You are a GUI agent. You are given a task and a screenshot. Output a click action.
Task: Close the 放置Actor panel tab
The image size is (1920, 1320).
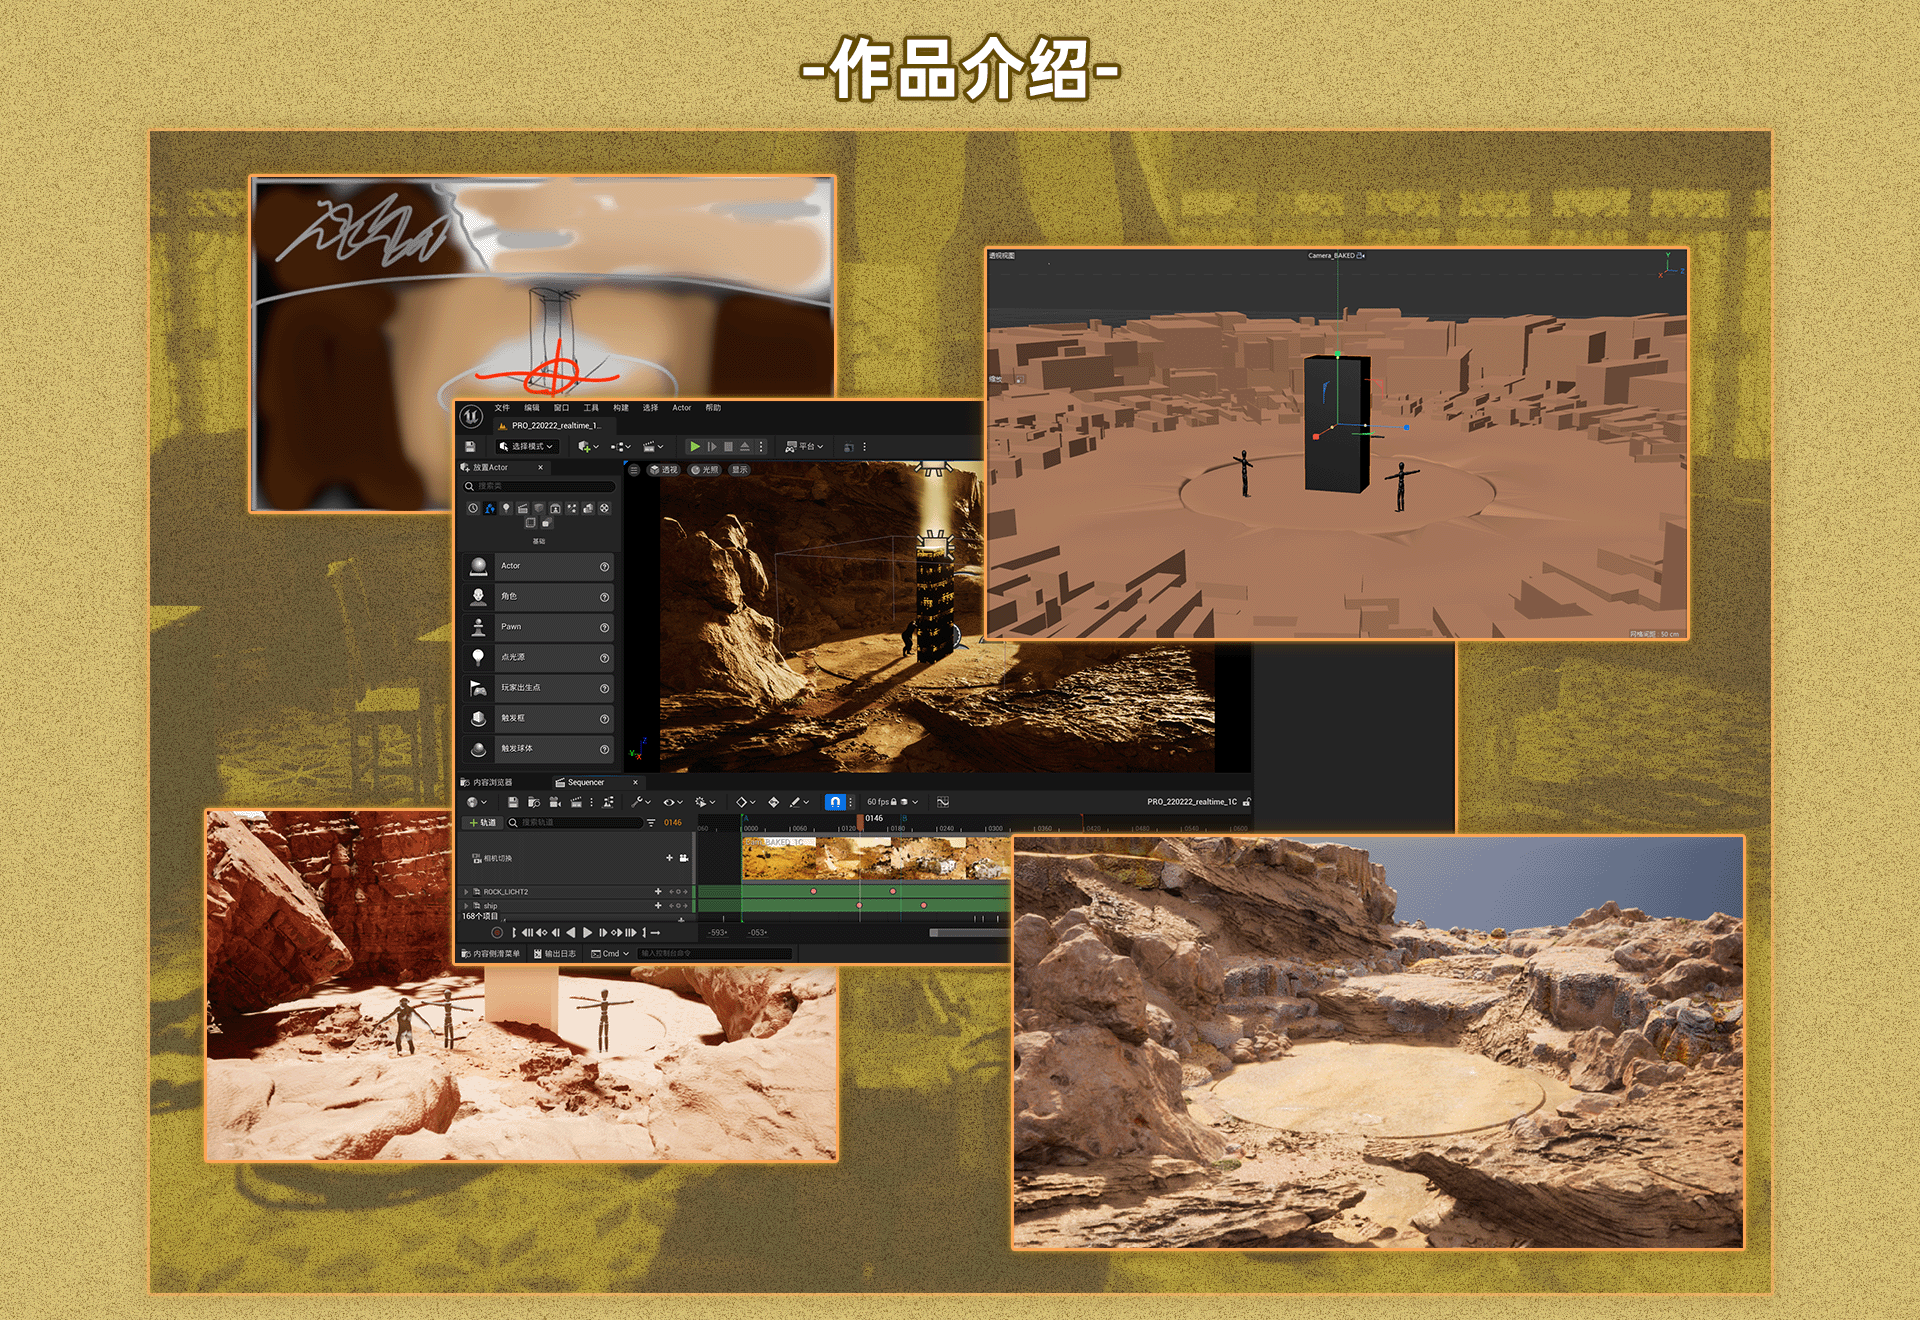(541, 468)
